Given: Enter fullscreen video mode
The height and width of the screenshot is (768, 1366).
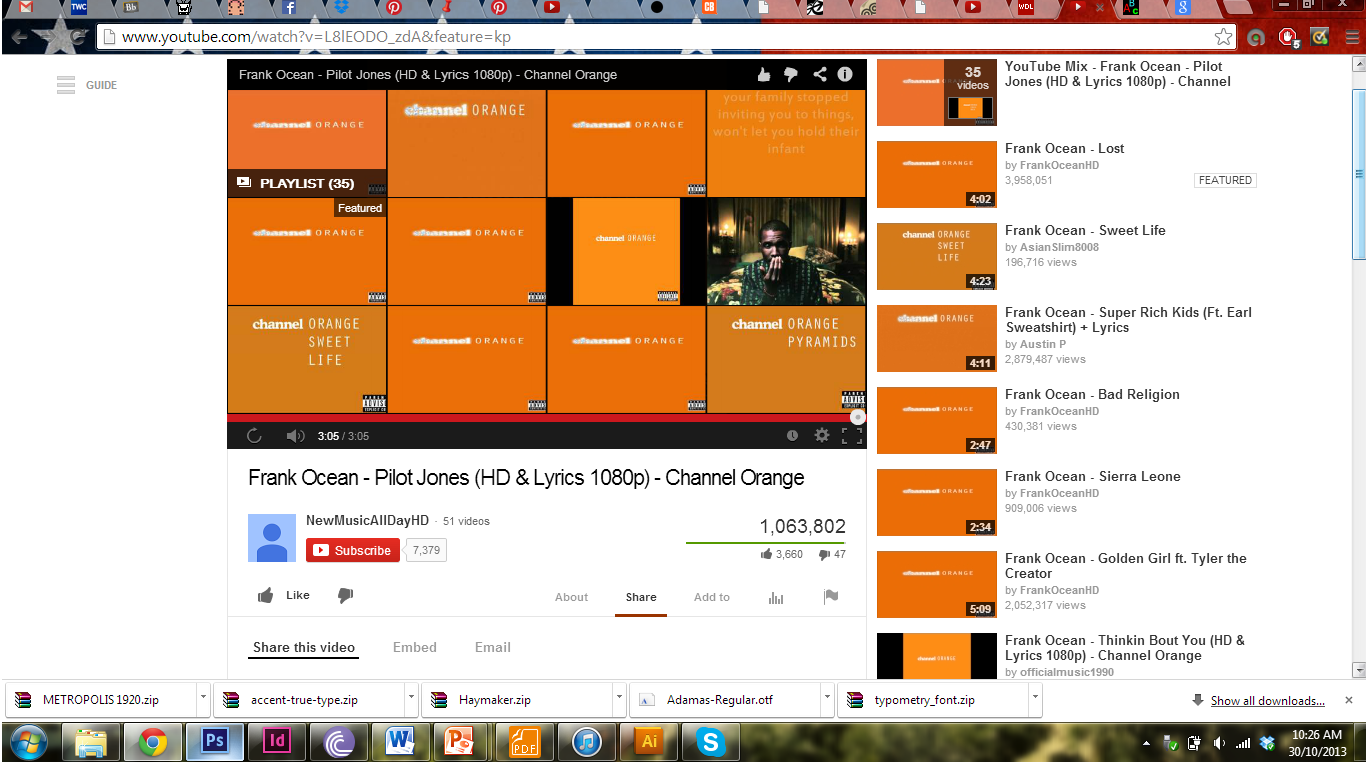Looking at the screenshot, I should click(x=851, y=435).
